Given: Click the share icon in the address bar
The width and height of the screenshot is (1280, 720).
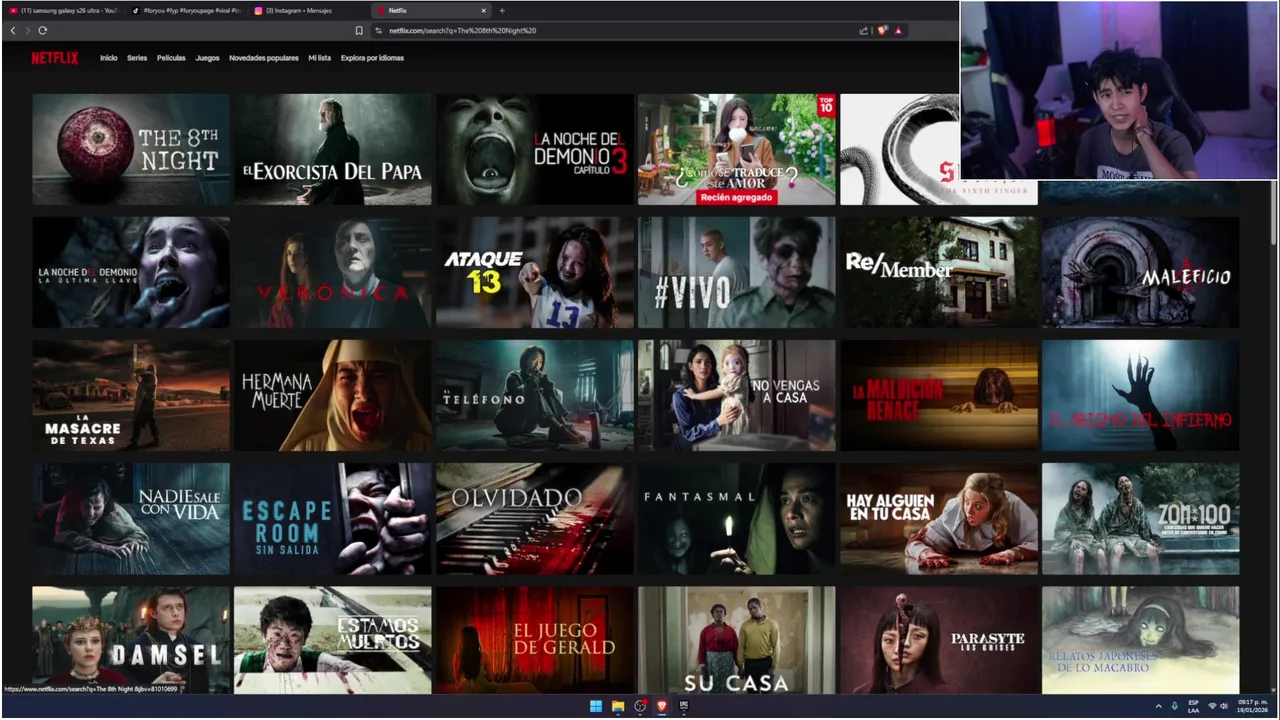Looking at the screenshot, I should coord(864,31).
